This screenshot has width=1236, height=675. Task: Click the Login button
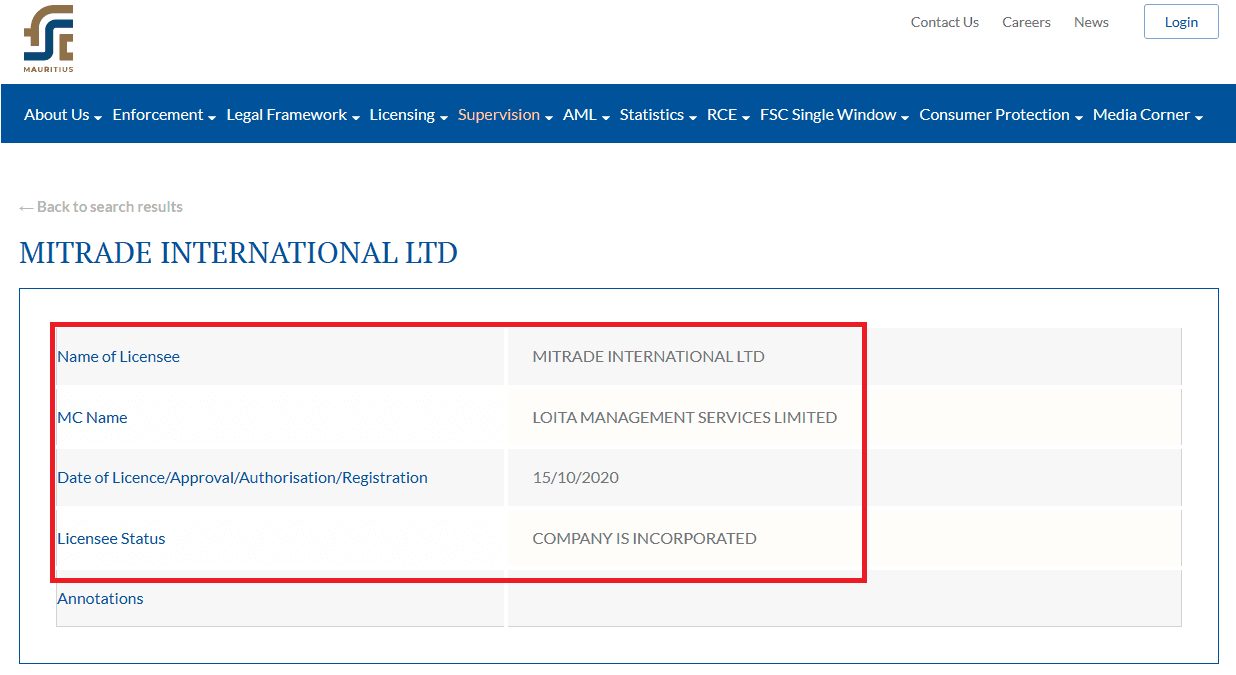(1181, 22)
